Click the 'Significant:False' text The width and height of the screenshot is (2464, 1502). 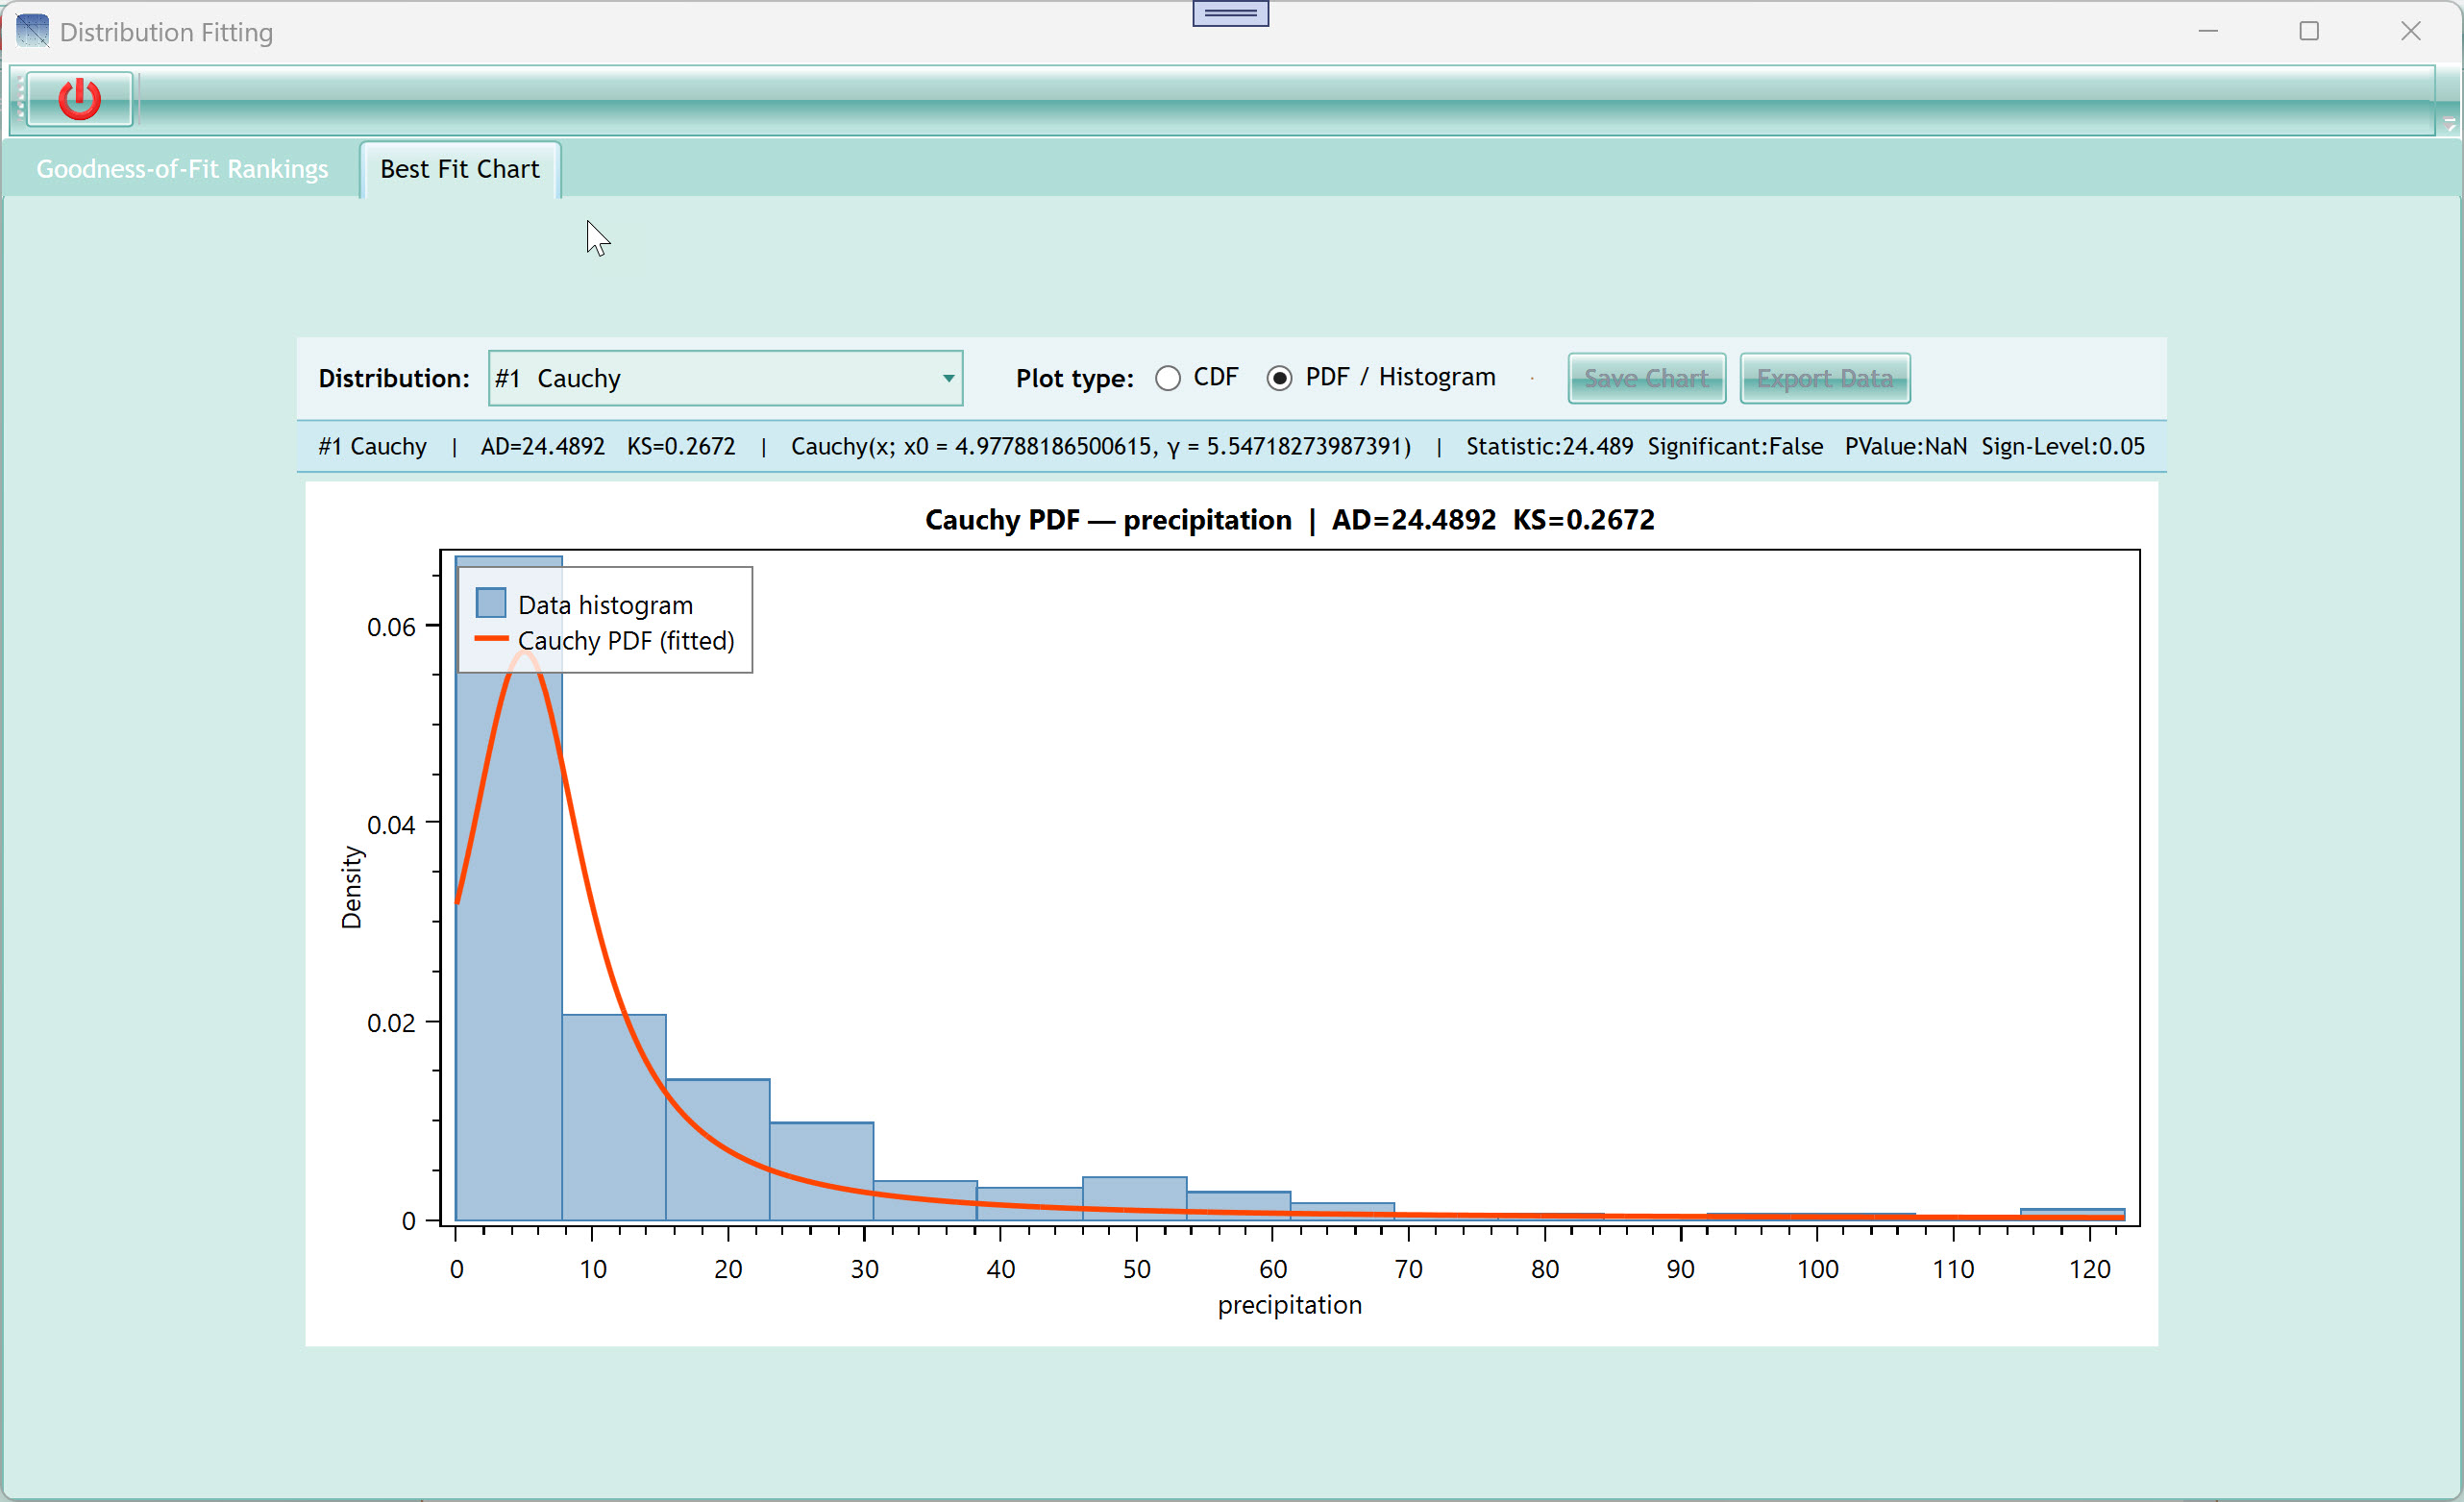coord(1735,446)
